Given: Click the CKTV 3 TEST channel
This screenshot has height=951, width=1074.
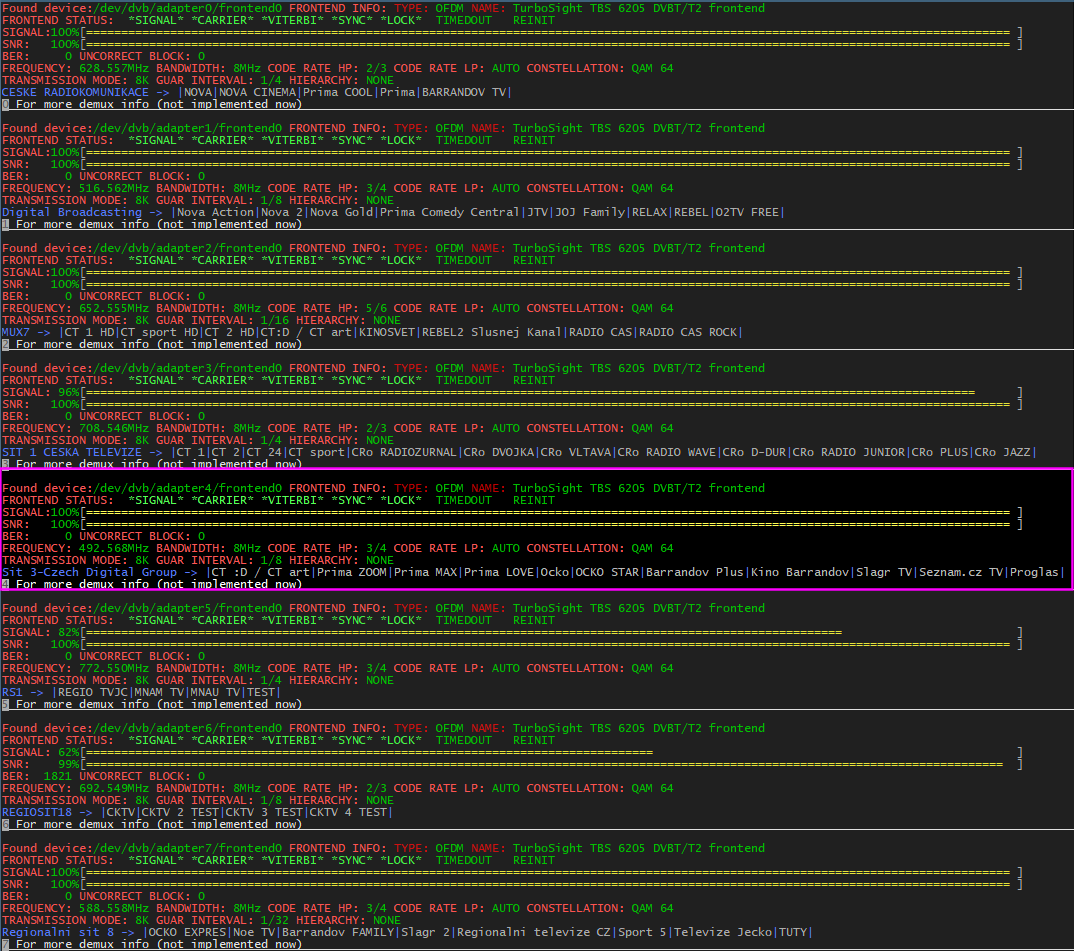Looking at the screenshot, I should pyautogui.click(x=264, y=812).
